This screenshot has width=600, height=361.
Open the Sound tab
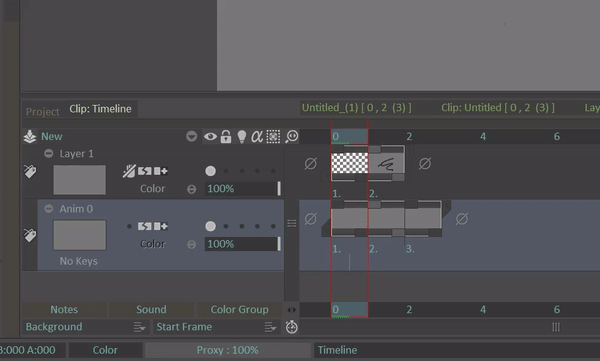point(152,309)
